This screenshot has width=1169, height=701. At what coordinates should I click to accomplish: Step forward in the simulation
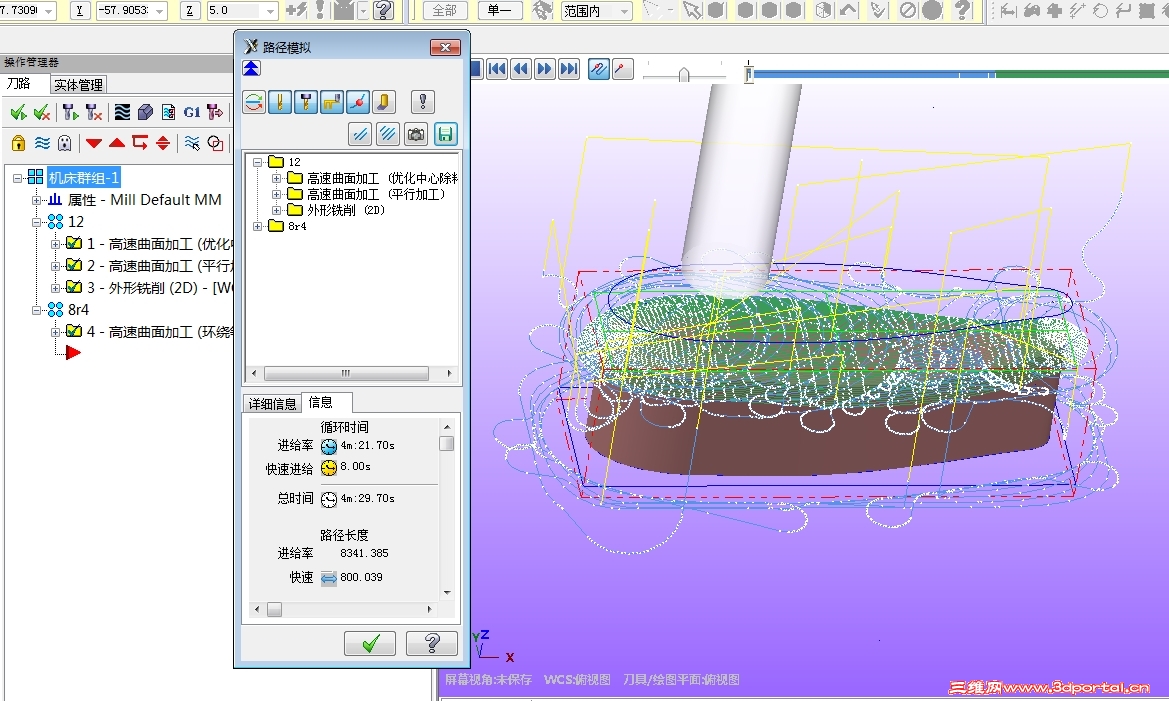(x=545, y=69)
